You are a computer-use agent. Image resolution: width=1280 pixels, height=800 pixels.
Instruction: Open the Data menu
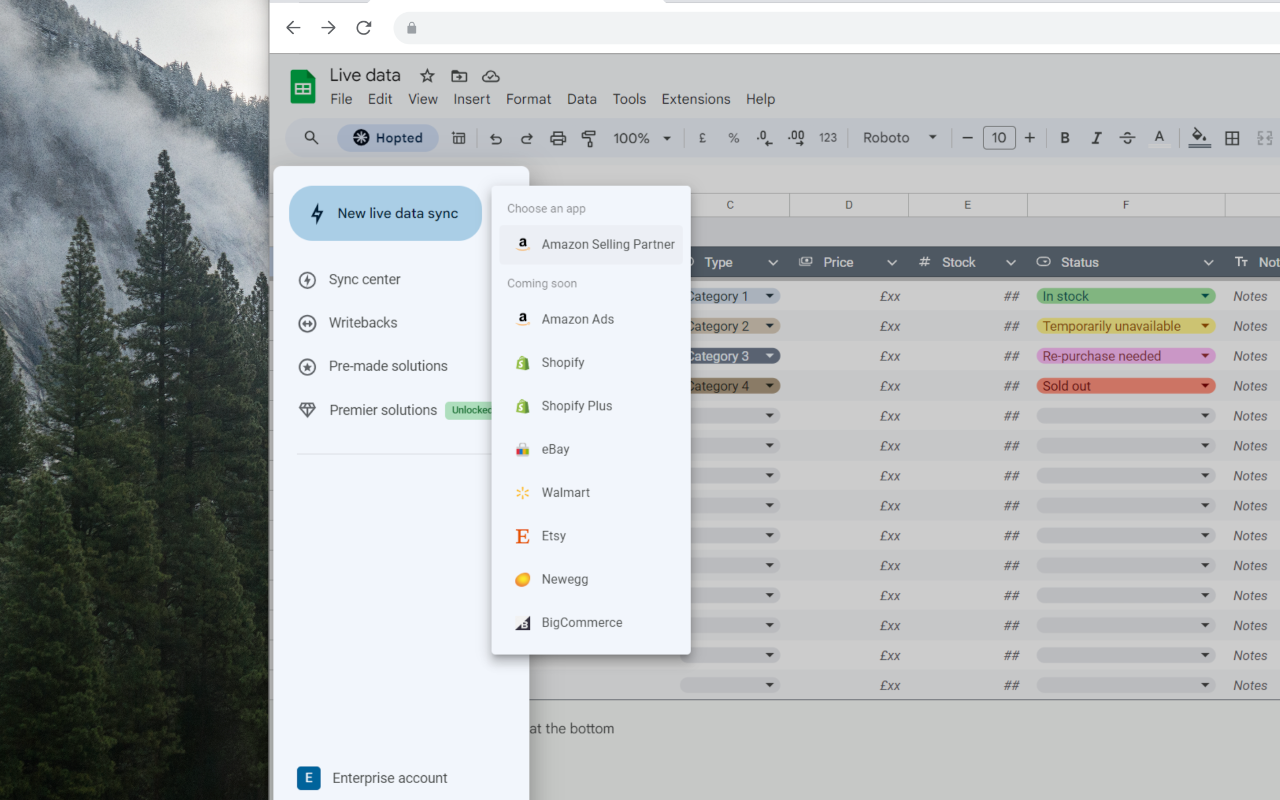[581, 99]
